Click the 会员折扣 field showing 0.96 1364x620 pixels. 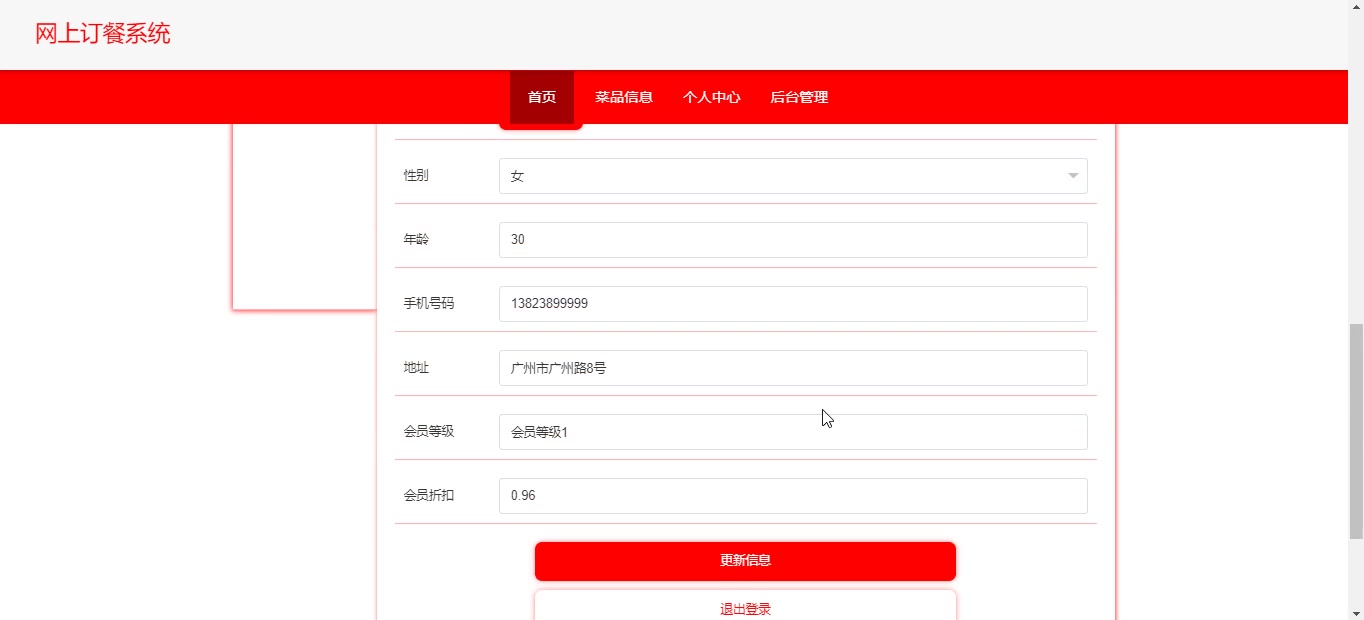click(793, 496)
